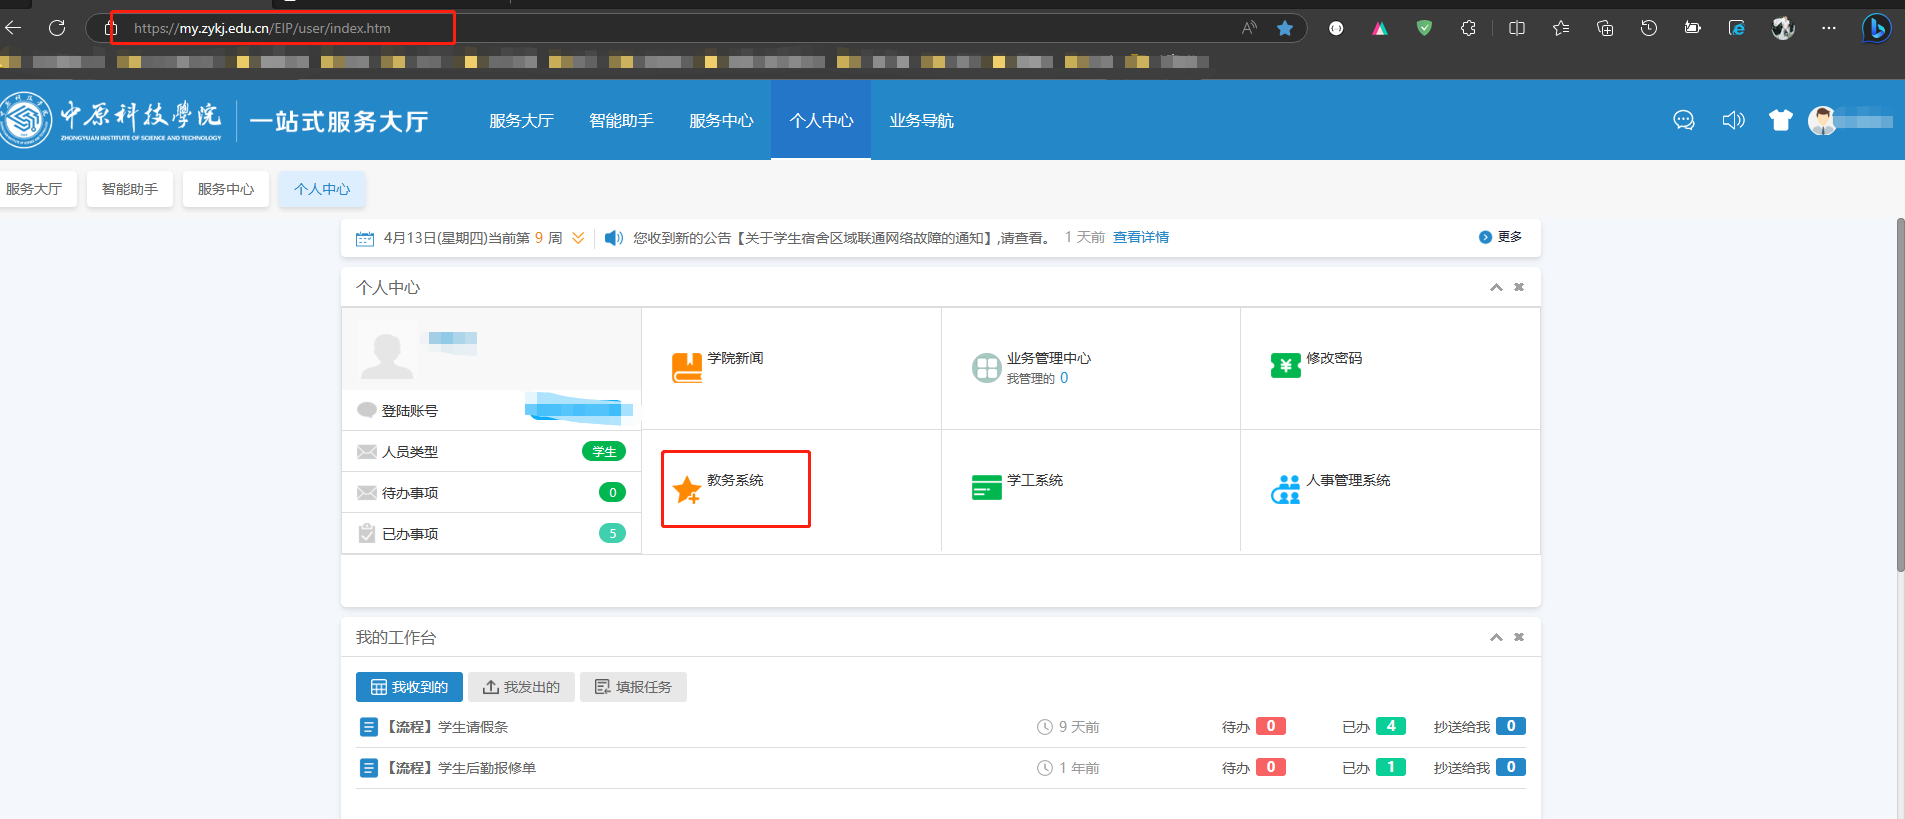Viewport: 1905px width, 819px height.
Task: Close the 个人中心 panel
Action: tap(1519, 287)
